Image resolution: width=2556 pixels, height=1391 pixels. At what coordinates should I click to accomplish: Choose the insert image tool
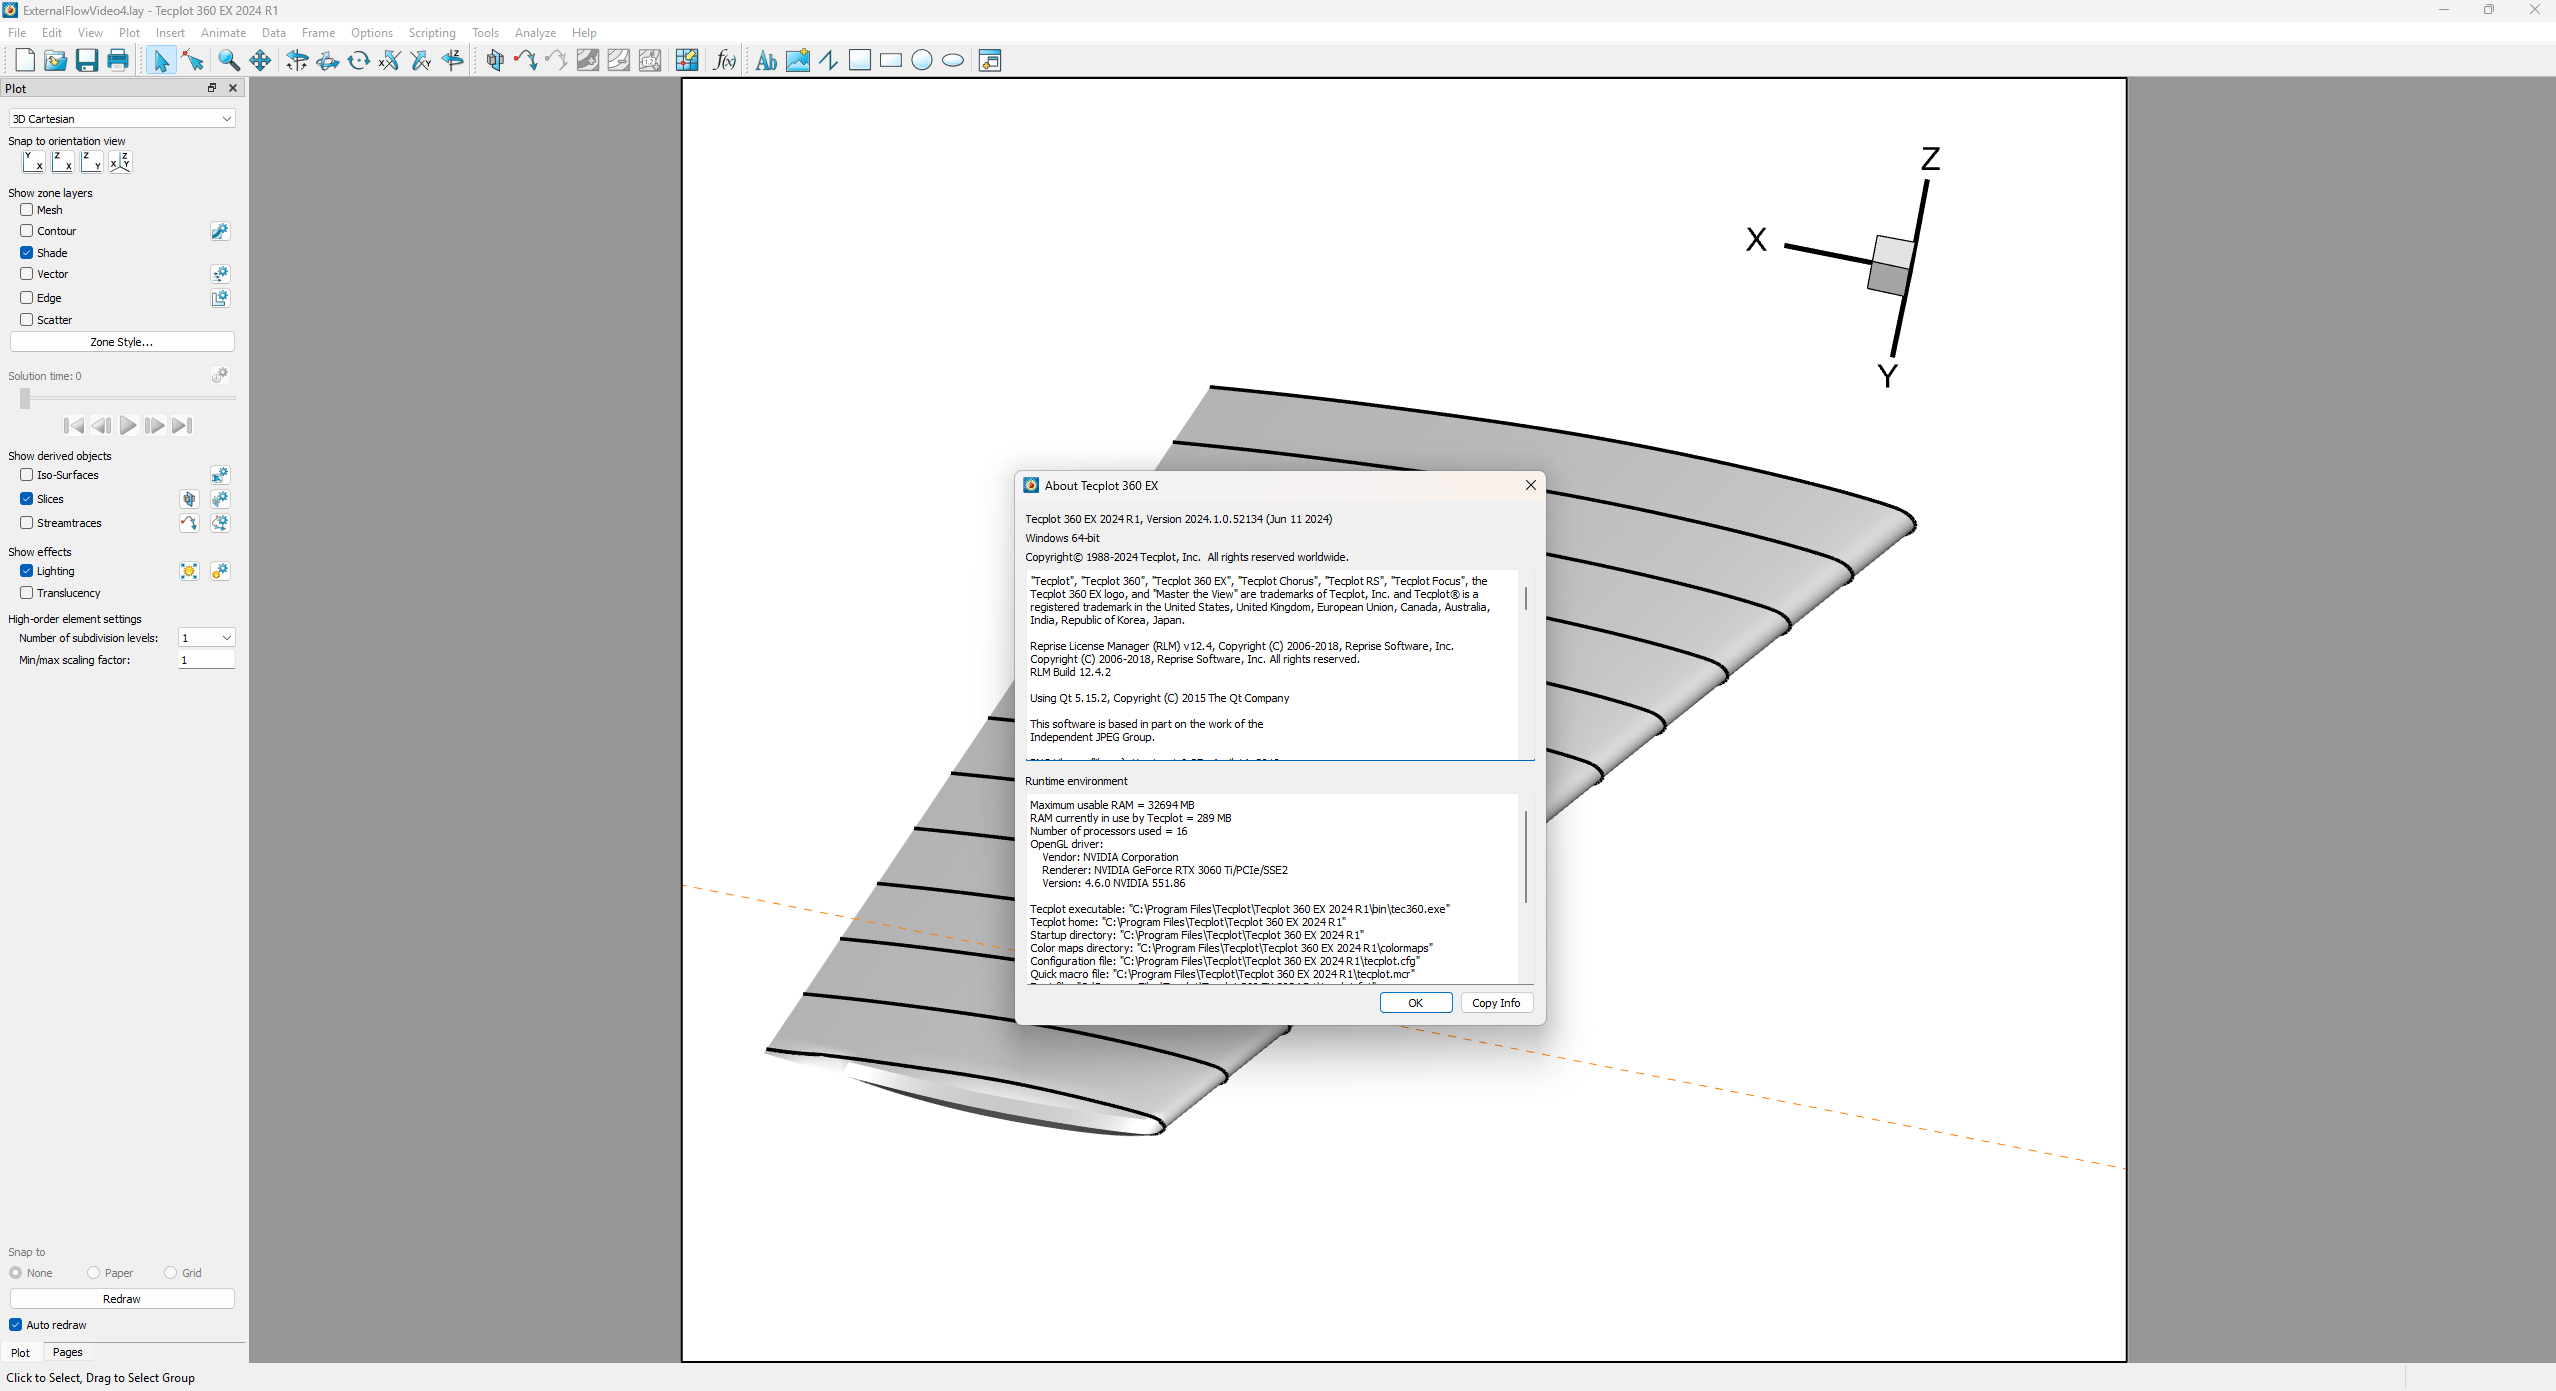(x=797, y=60)
